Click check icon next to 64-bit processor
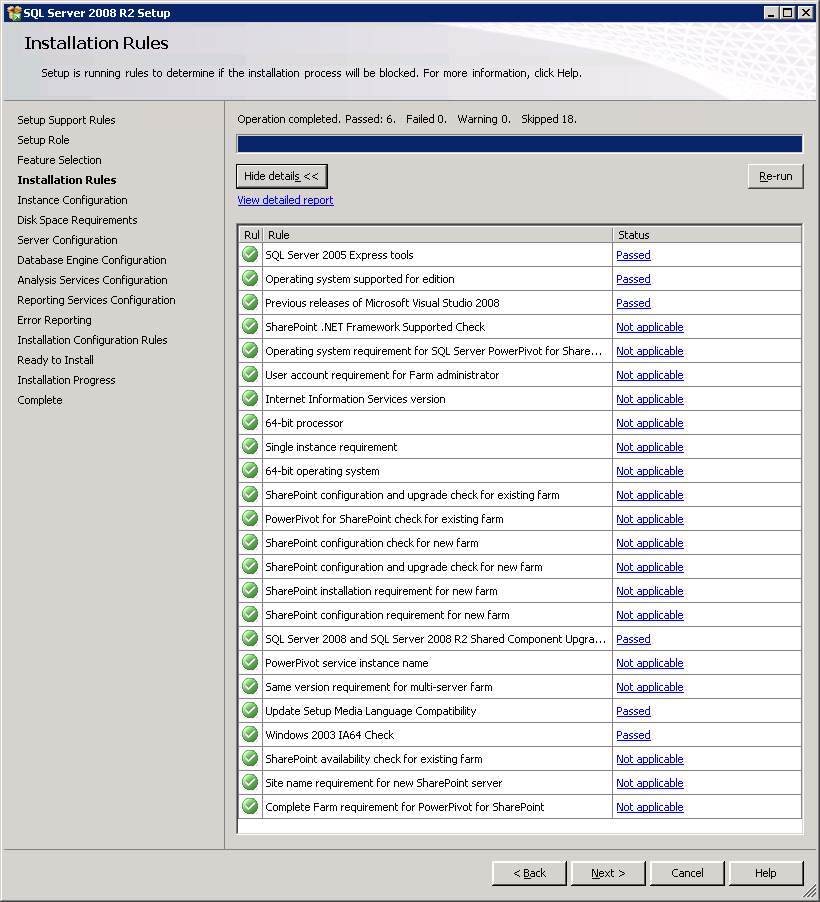The image size is (820, 902). [250, 423]
